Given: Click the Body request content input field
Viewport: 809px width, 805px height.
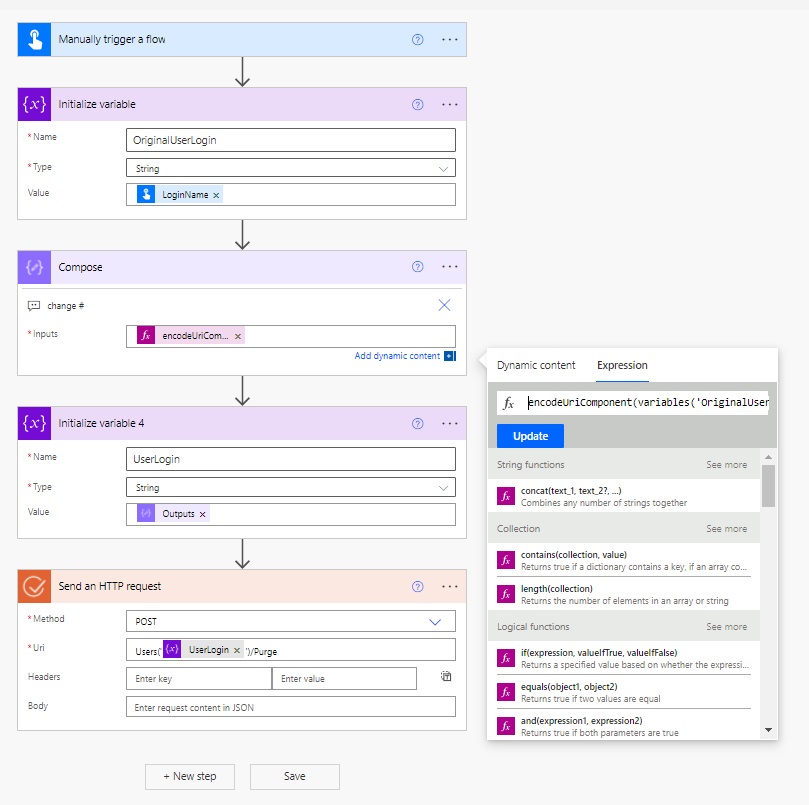Looking at the screenshot, I should pyautogui.click(x=290, y=707).
